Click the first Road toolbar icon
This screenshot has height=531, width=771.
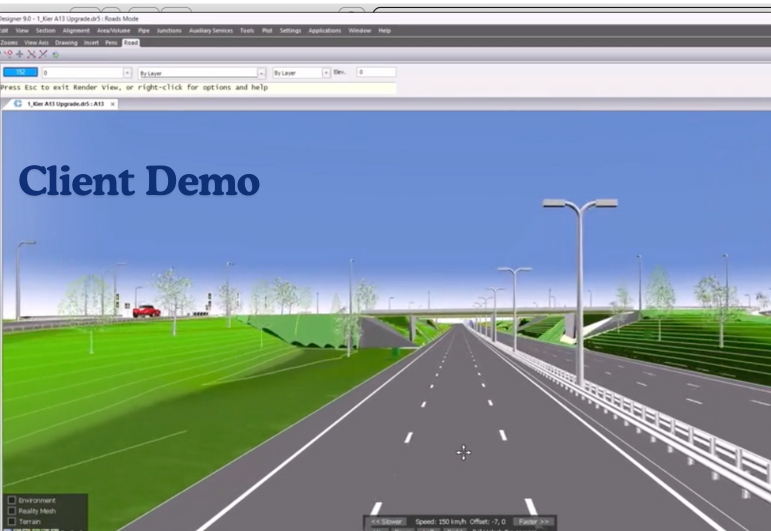pos(4,54)
